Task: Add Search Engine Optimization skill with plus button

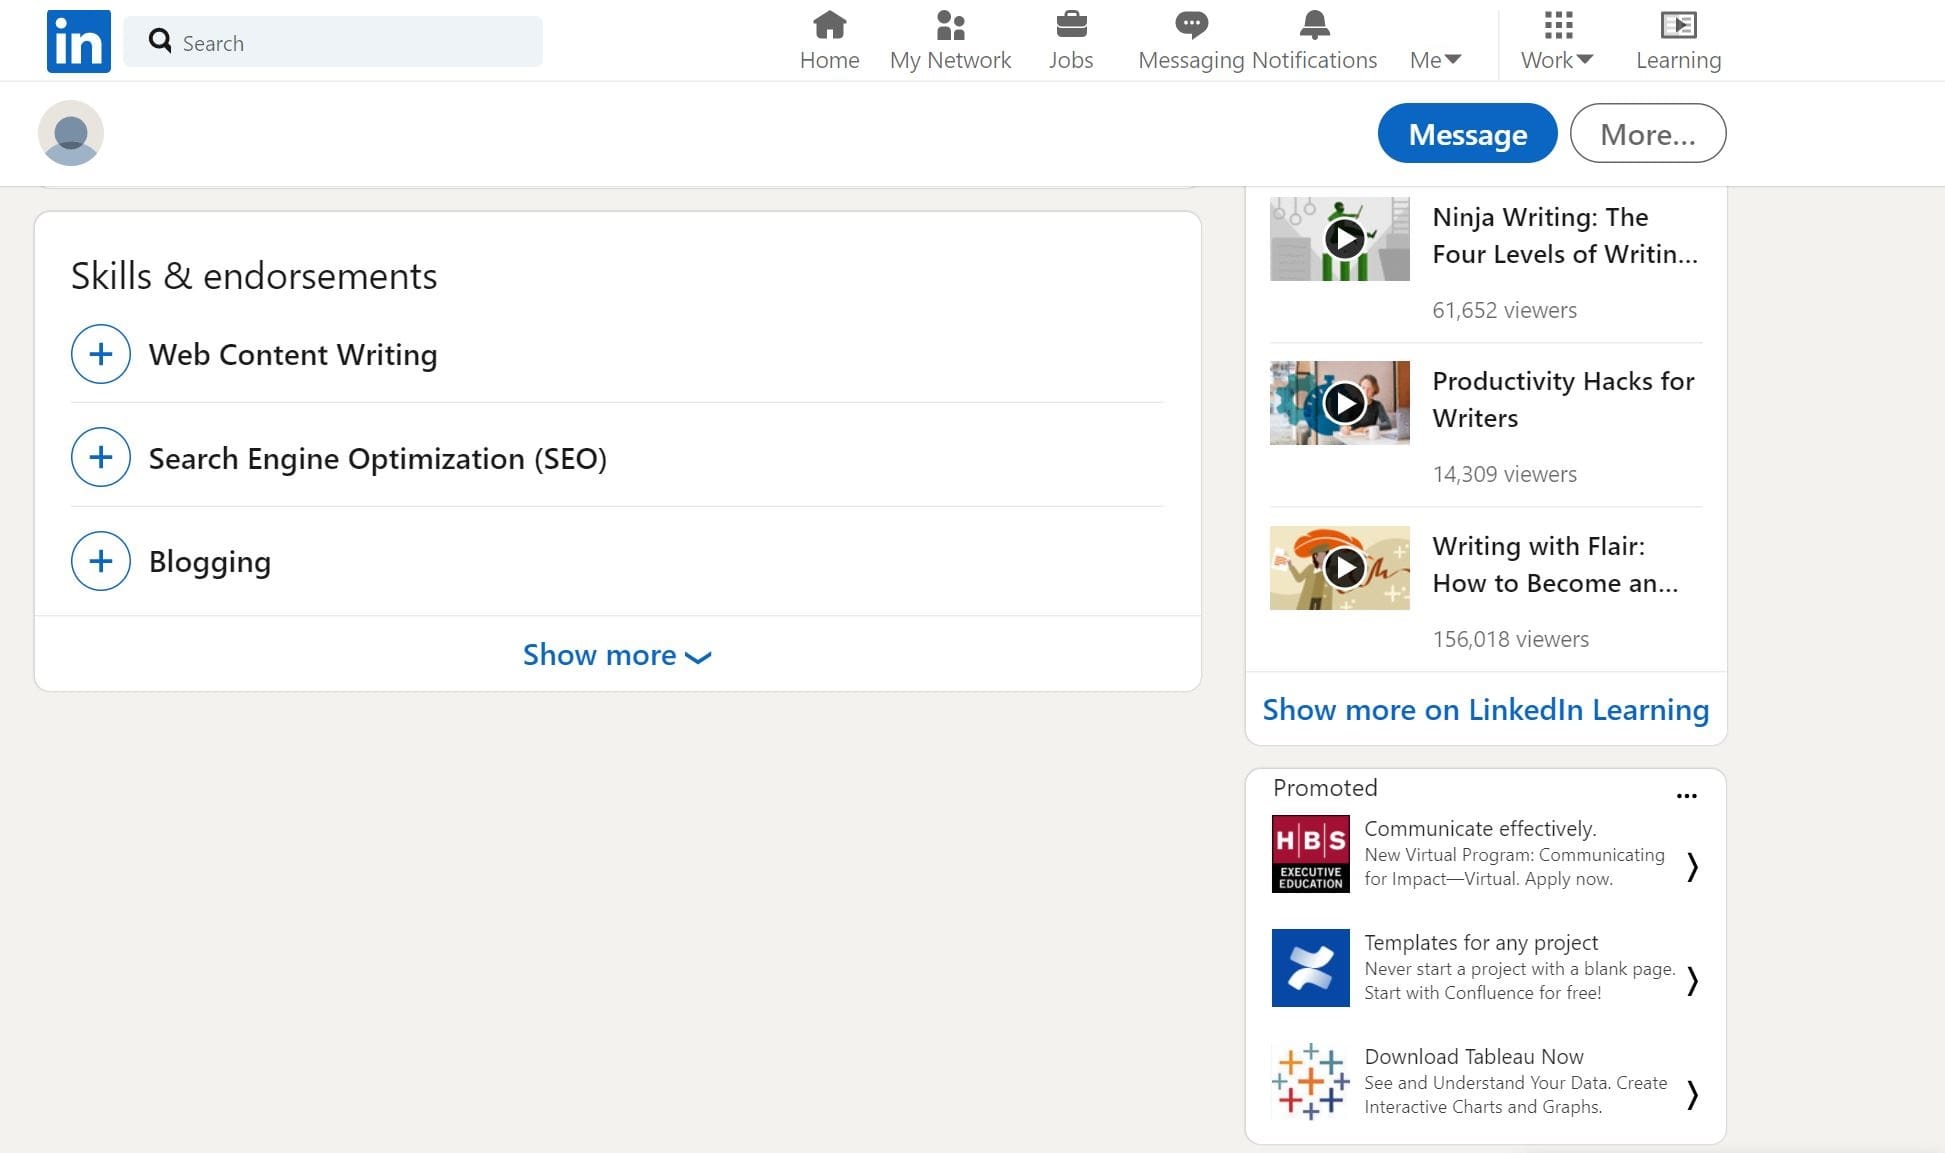Action: (100, 457)
